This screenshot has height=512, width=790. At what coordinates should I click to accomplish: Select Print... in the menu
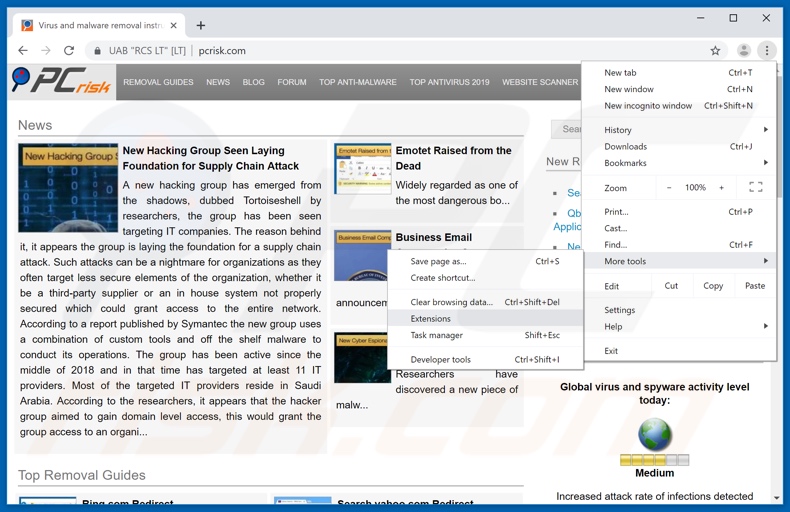(x=678, y=212)
